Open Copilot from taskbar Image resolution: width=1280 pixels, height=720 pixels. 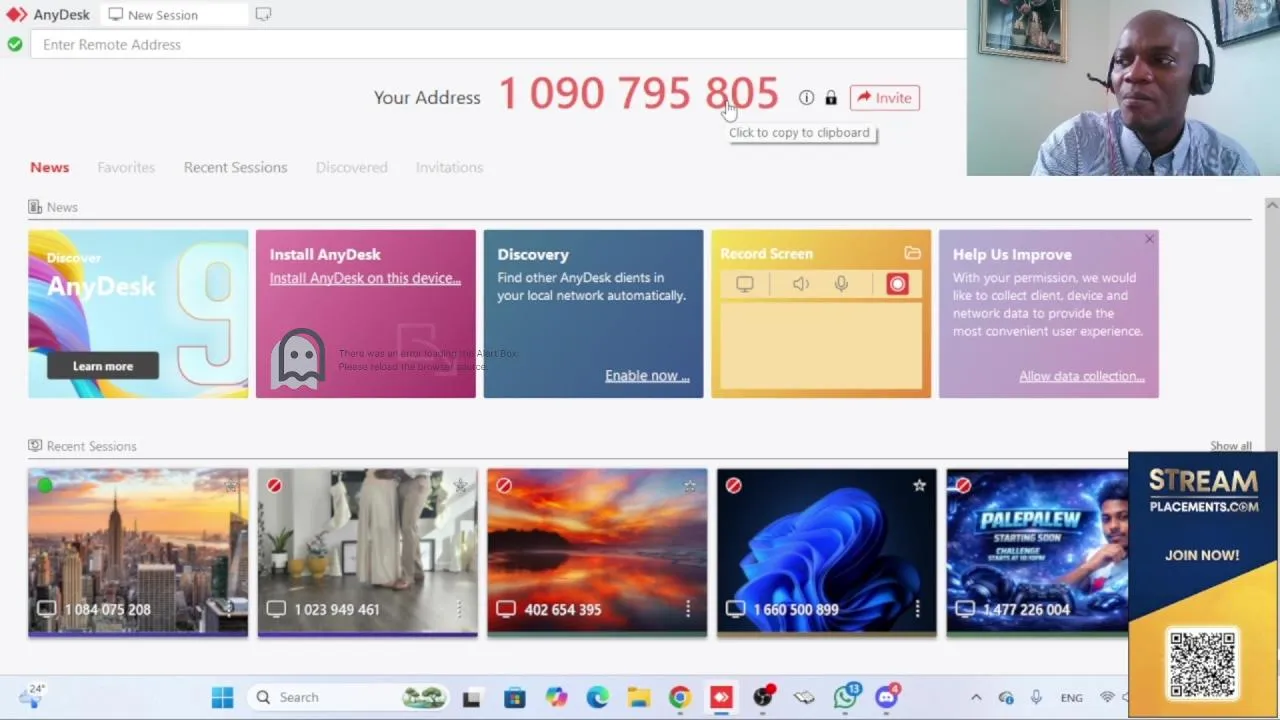coord(556,697)
